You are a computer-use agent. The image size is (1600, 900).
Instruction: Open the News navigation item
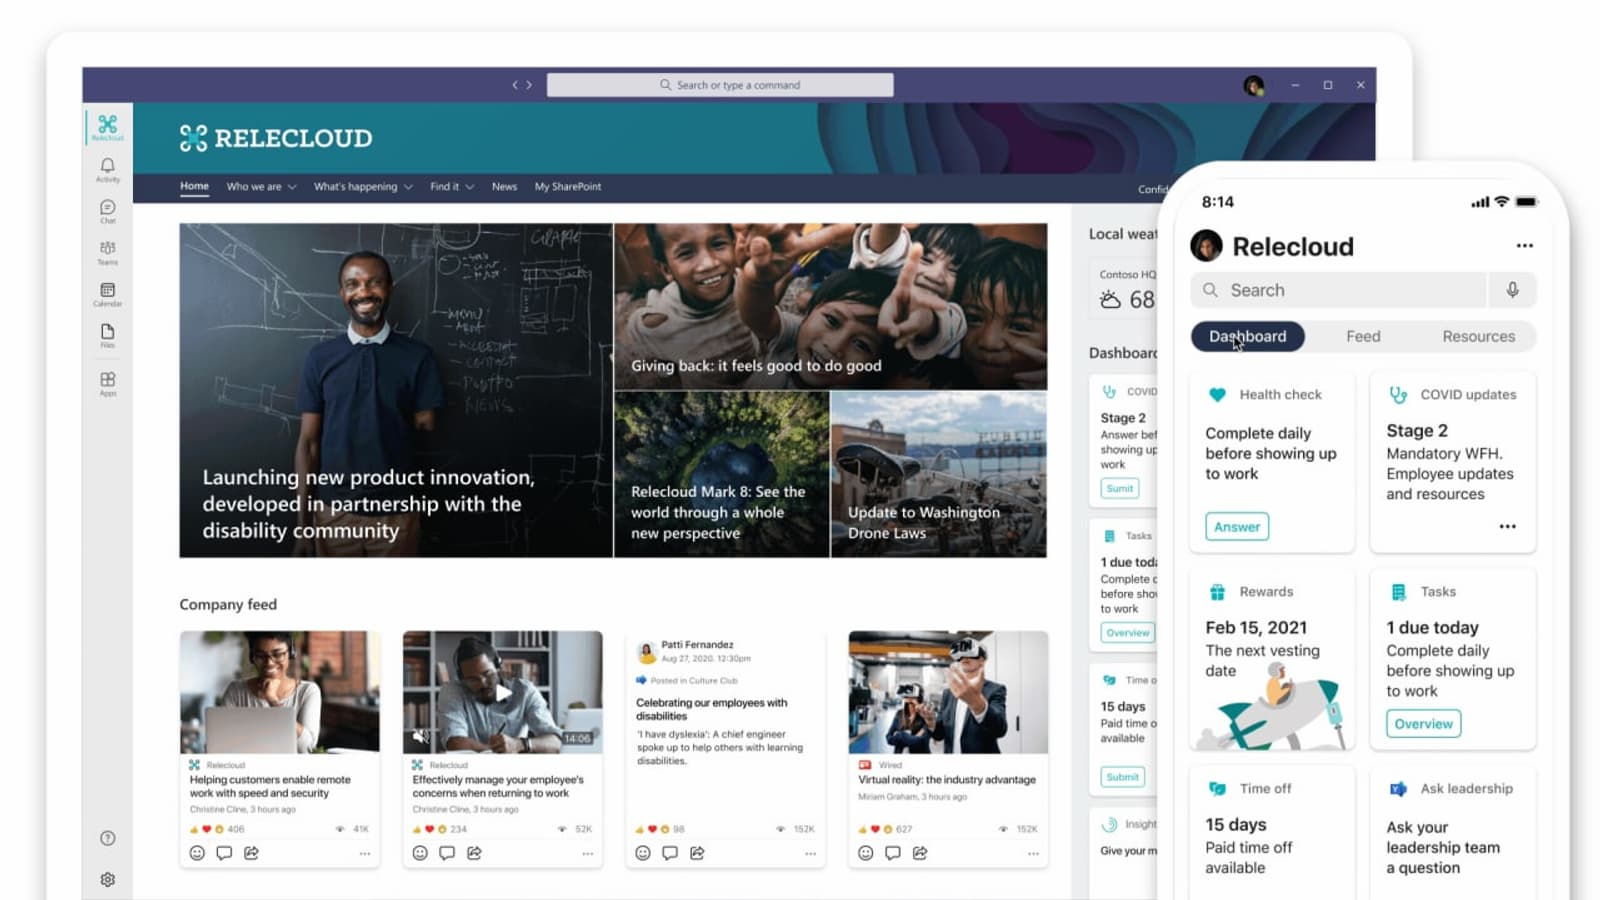point(504,187)
